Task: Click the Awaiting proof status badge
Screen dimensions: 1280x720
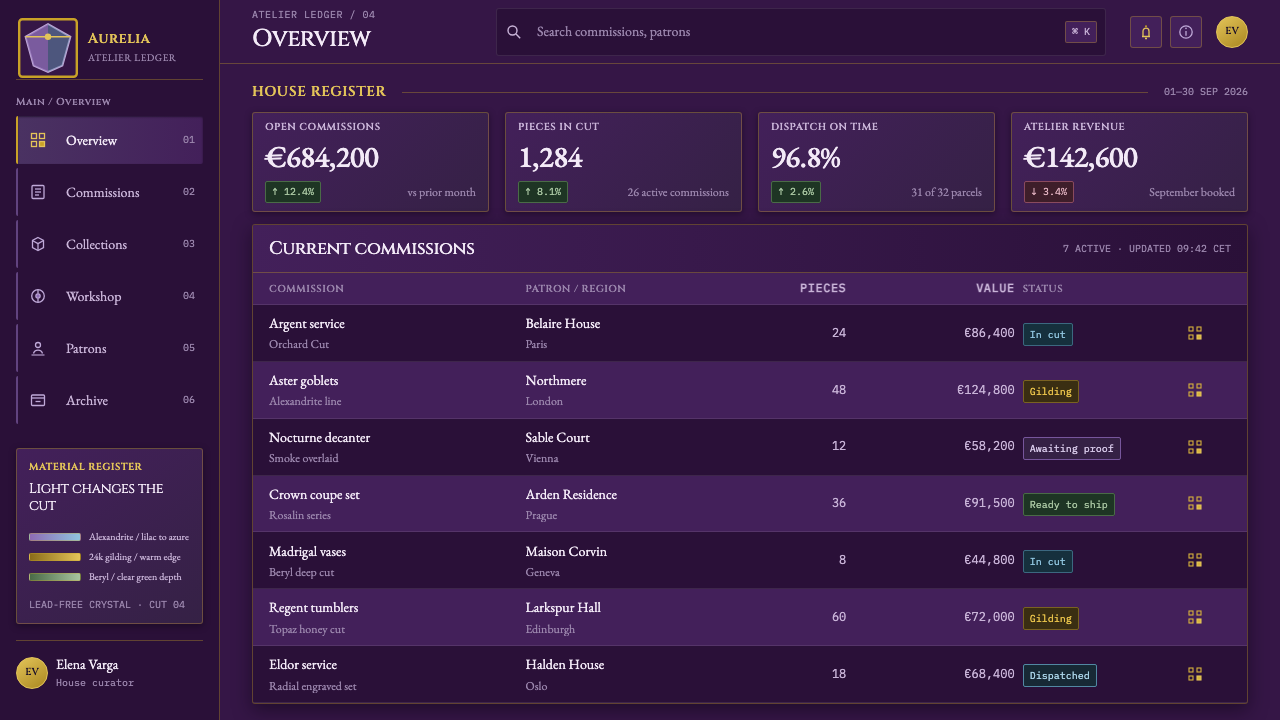Action: [x=1072, y=448]
